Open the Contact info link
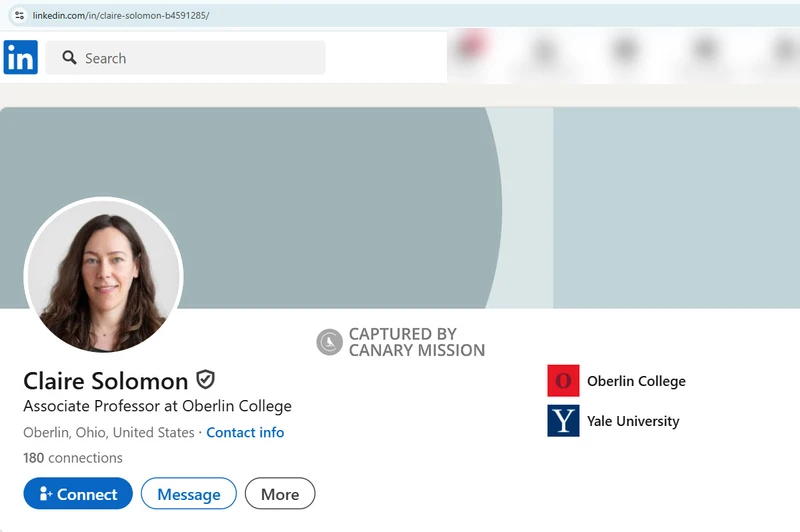The width and height of the screenshot is (800, 532). [245, 433]
